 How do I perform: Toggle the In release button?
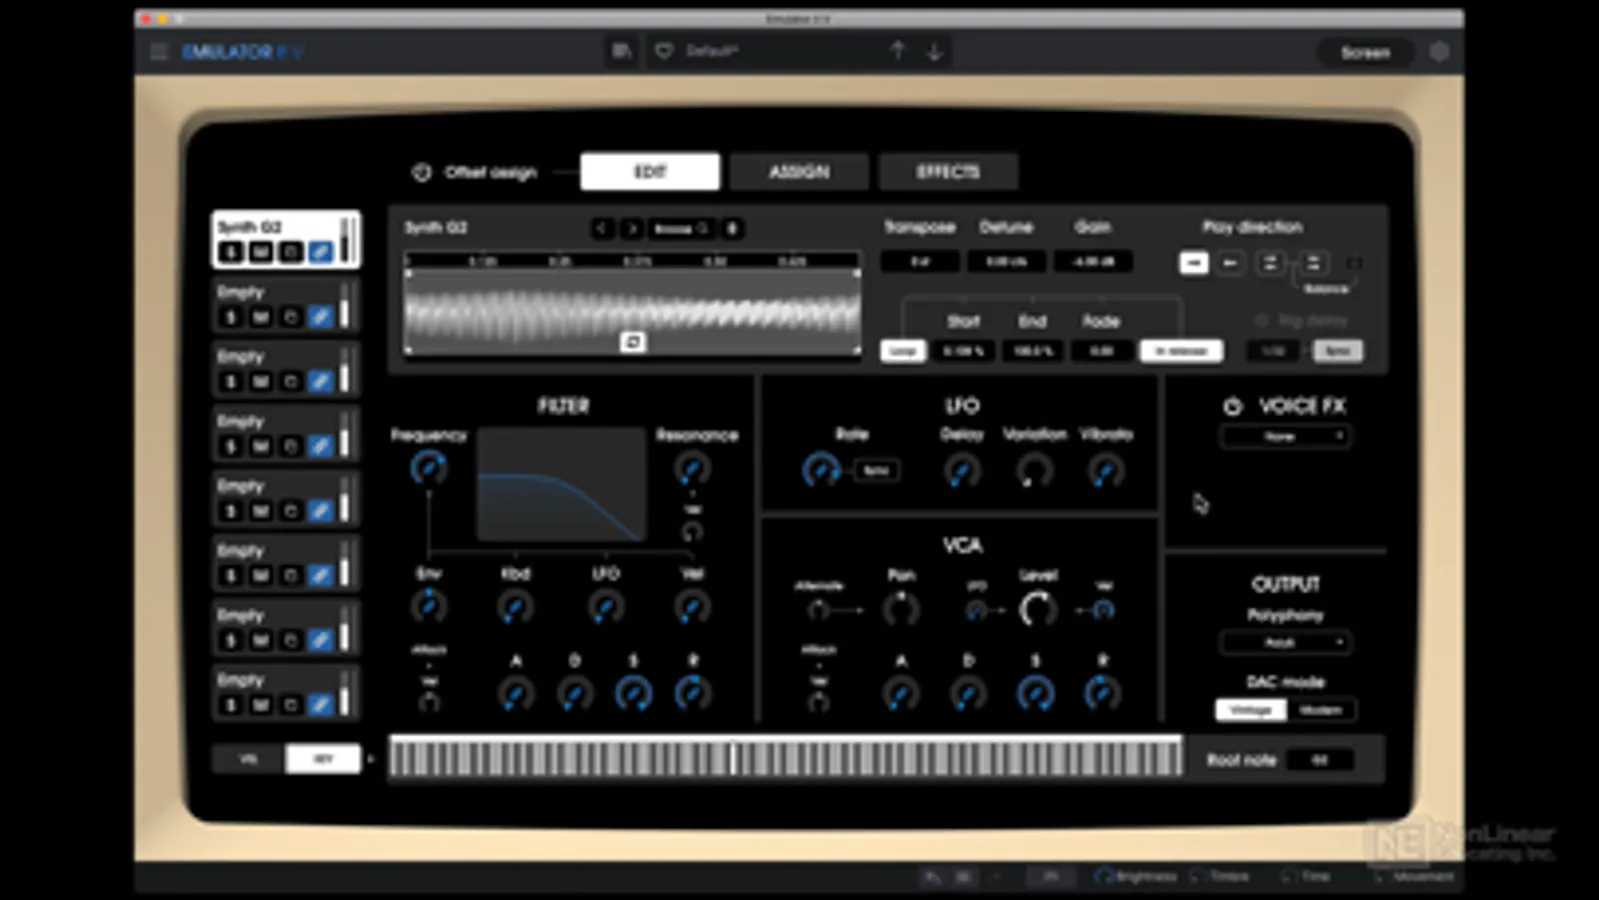coord(1181,351)
